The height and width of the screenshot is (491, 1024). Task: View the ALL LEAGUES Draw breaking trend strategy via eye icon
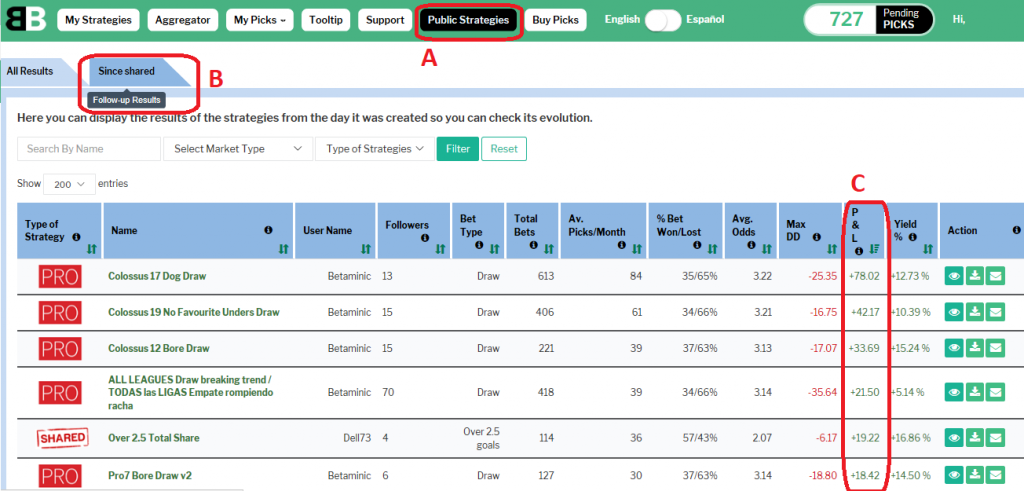click(x=954, y=392)
